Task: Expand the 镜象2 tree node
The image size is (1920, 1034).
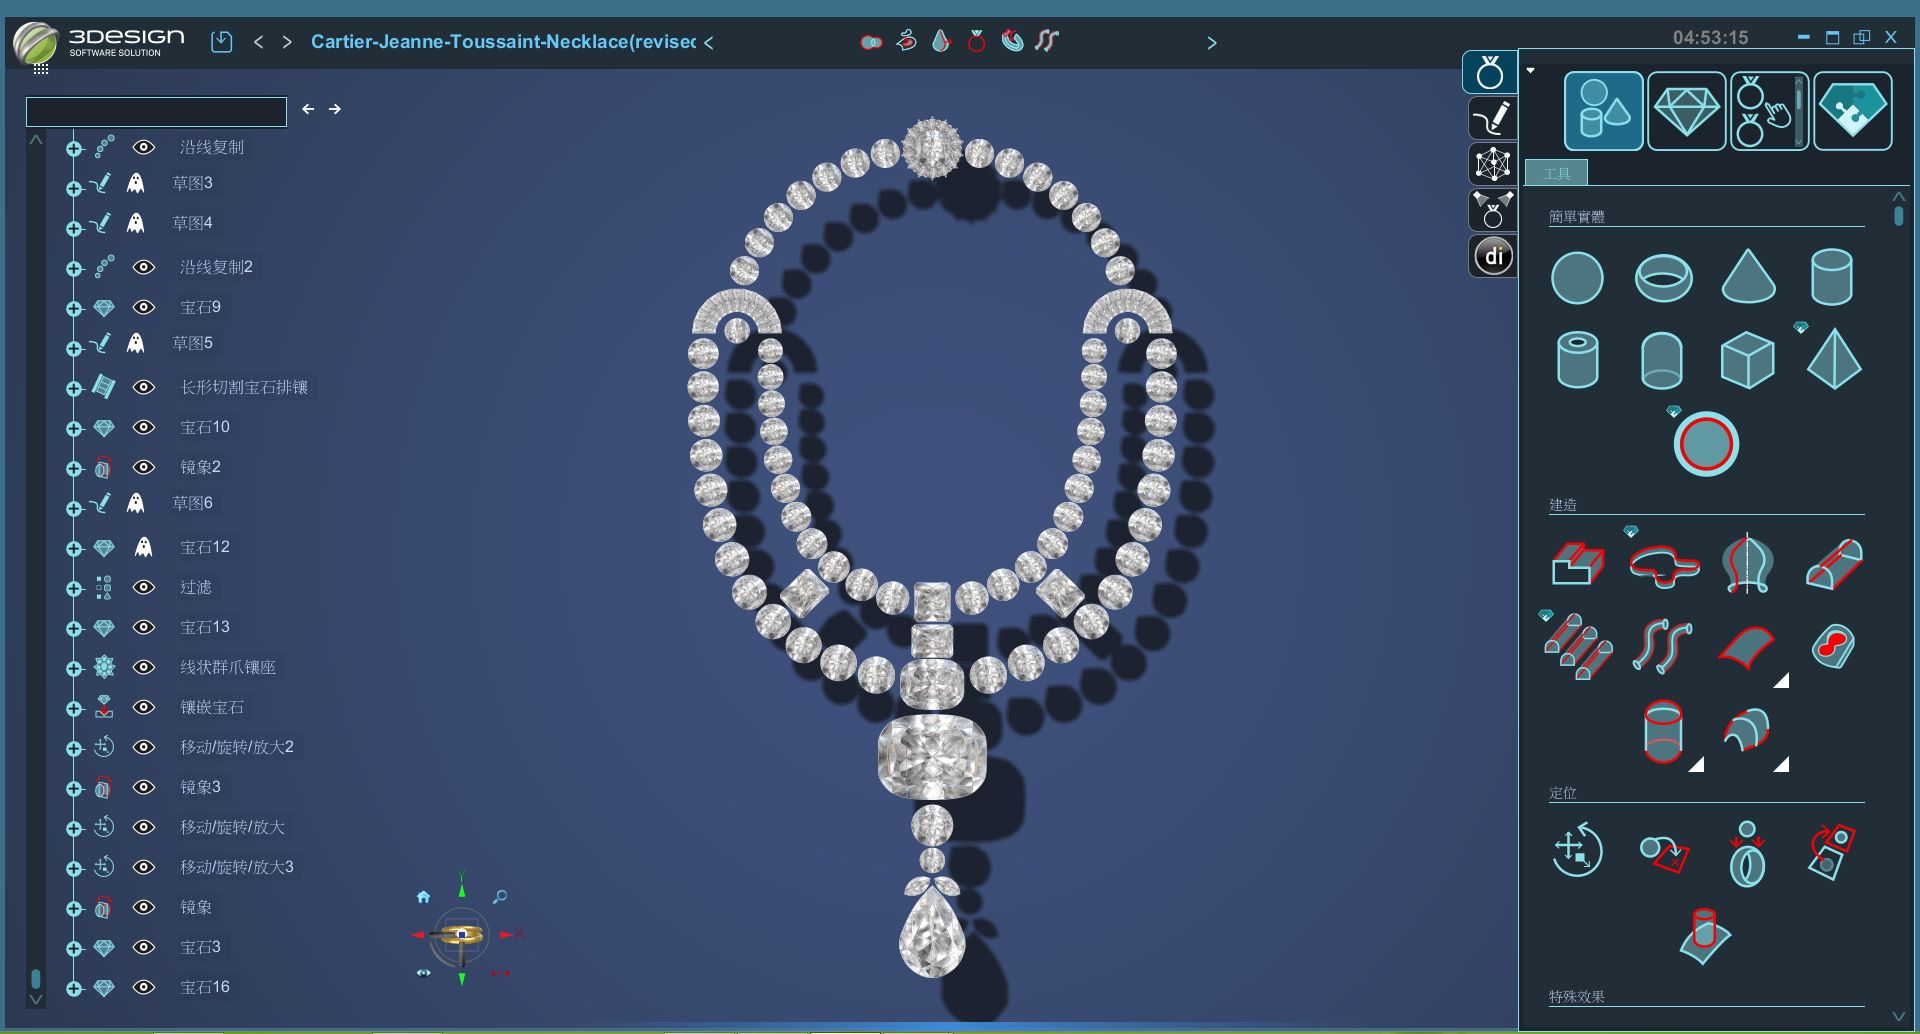Action: click(73, 469)
